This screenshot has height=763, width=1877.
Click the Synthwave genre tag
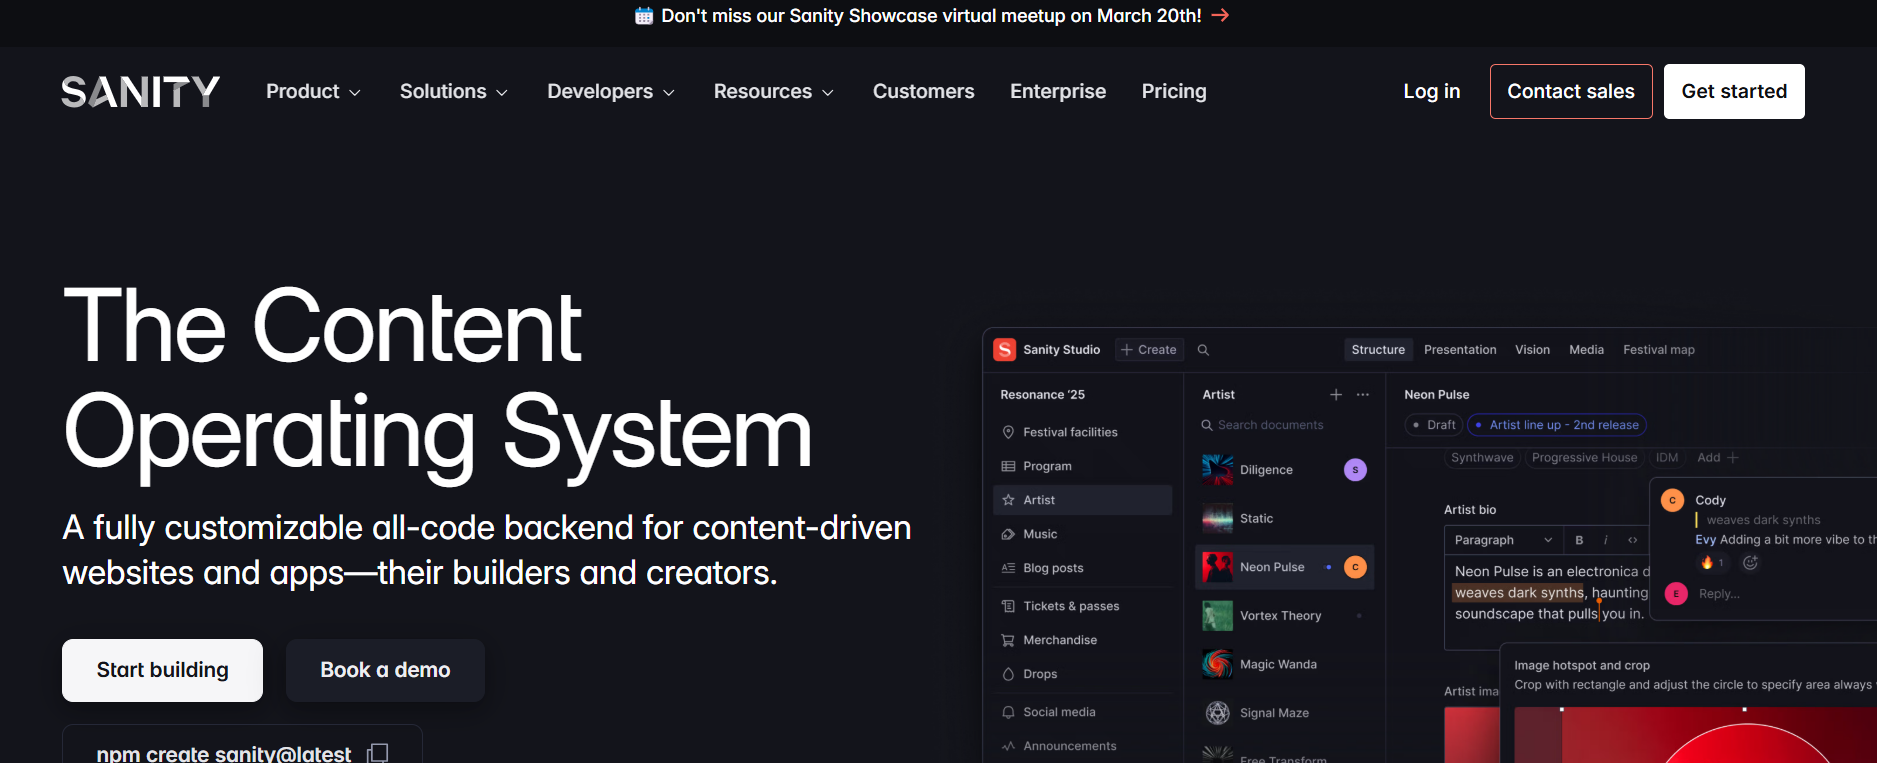(x=1482, y=458)
